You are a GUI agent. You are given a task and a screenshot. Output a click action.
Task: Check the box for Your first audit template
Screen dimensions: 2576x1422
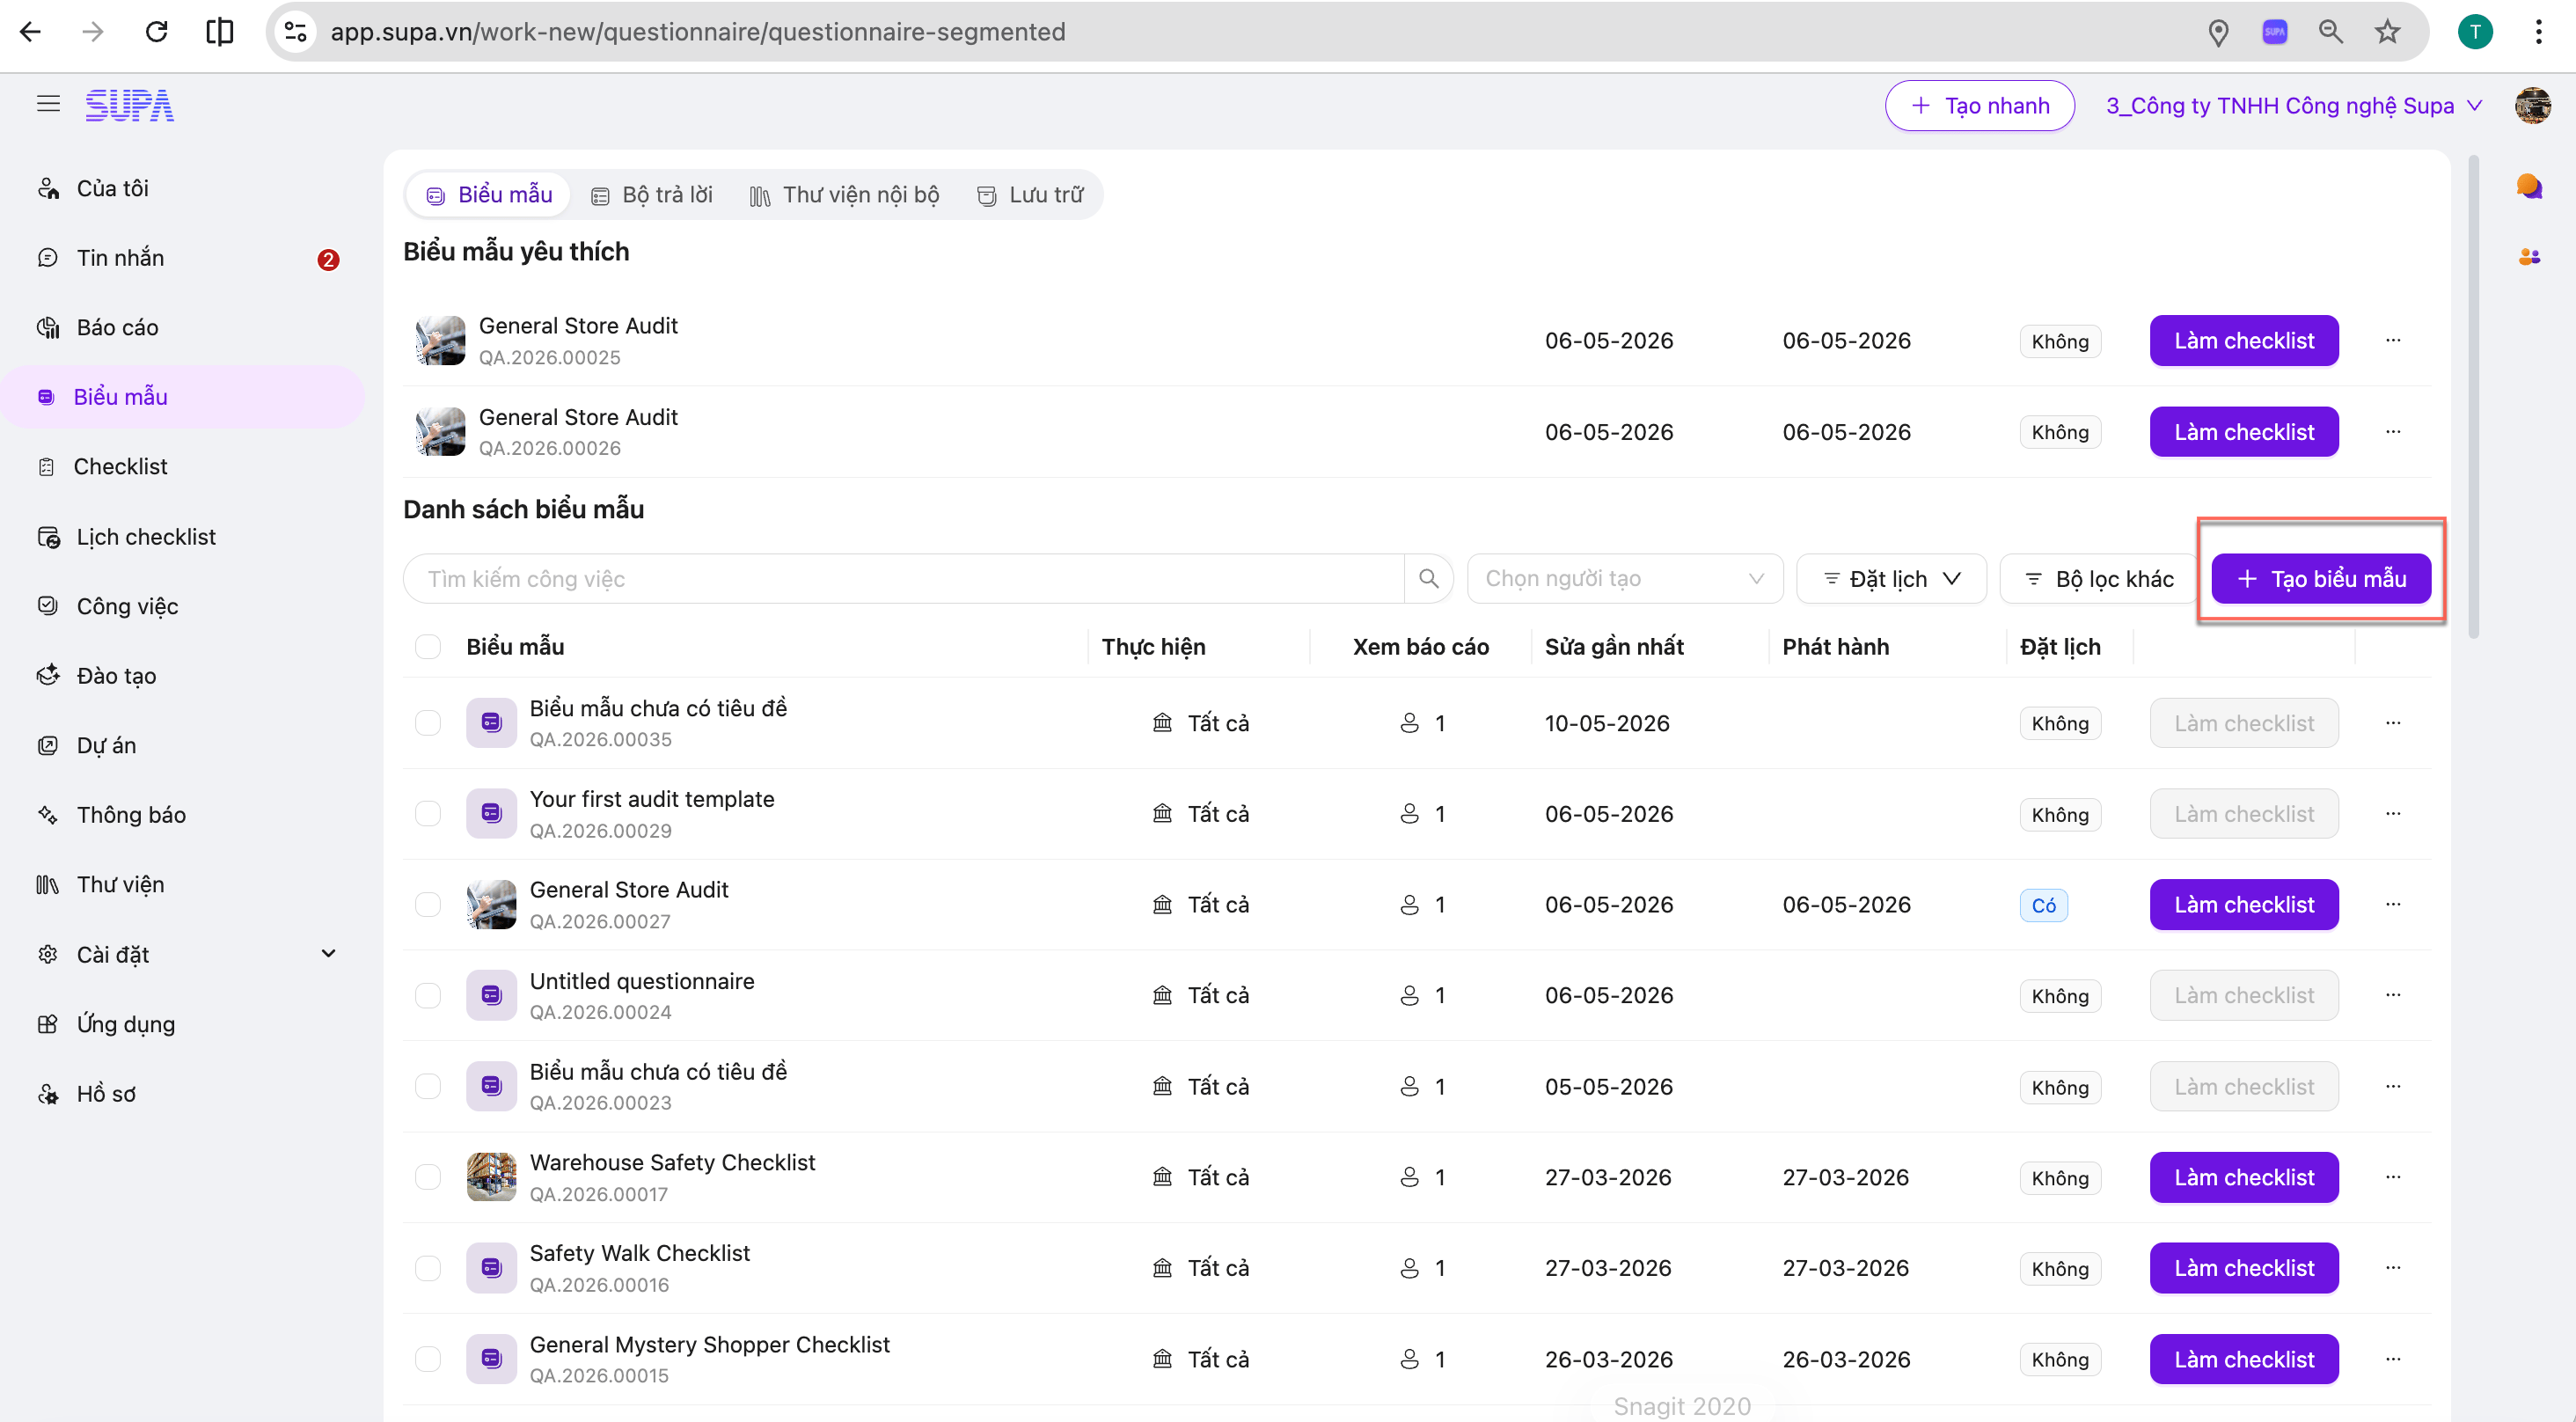(x=428, y=814)
